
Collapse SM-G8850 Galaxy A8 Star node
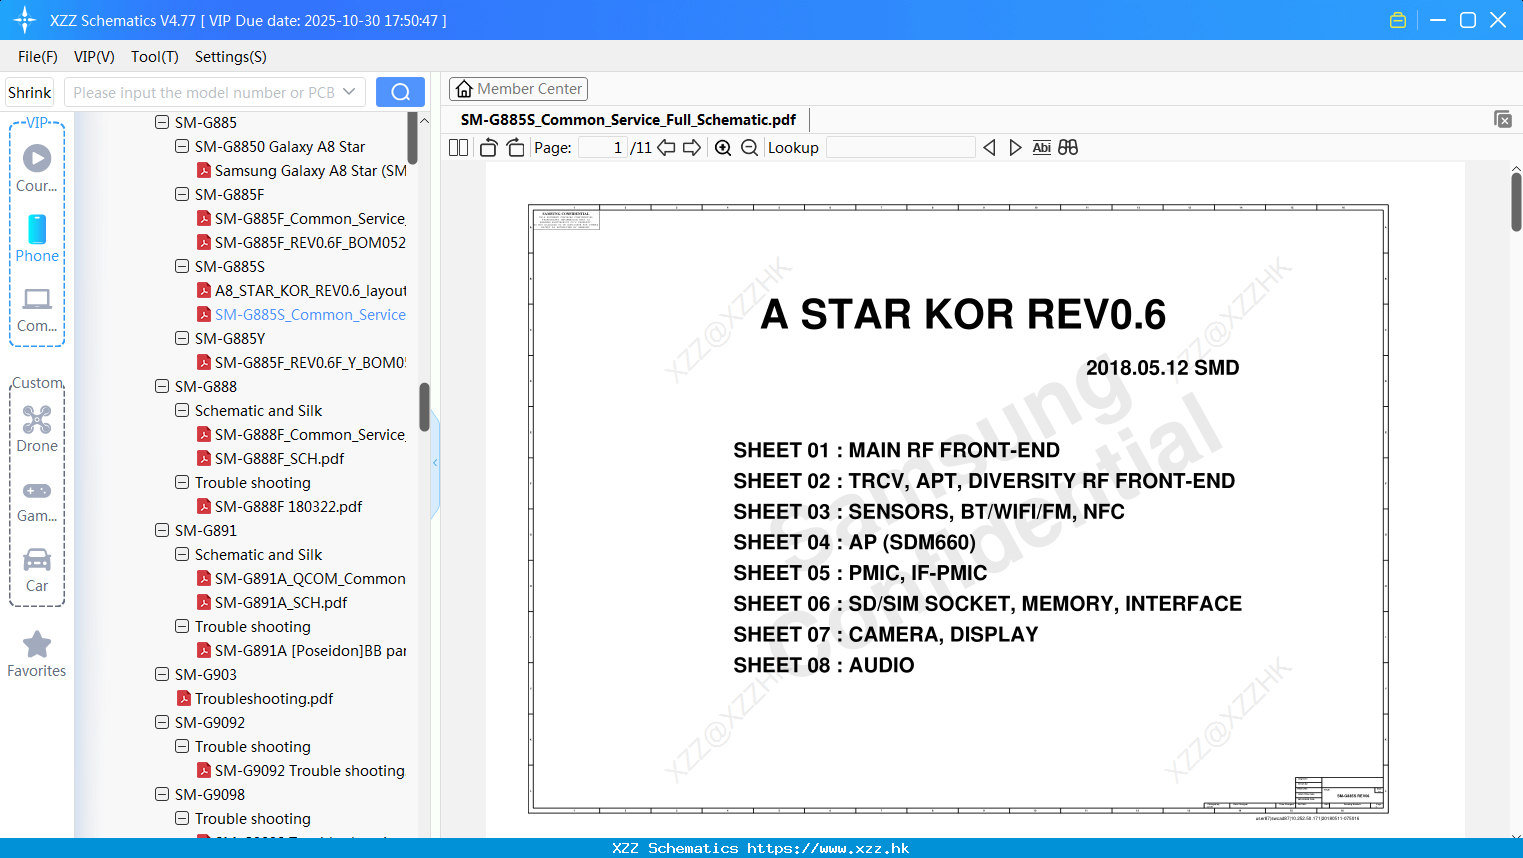click(x=182, y=146)
